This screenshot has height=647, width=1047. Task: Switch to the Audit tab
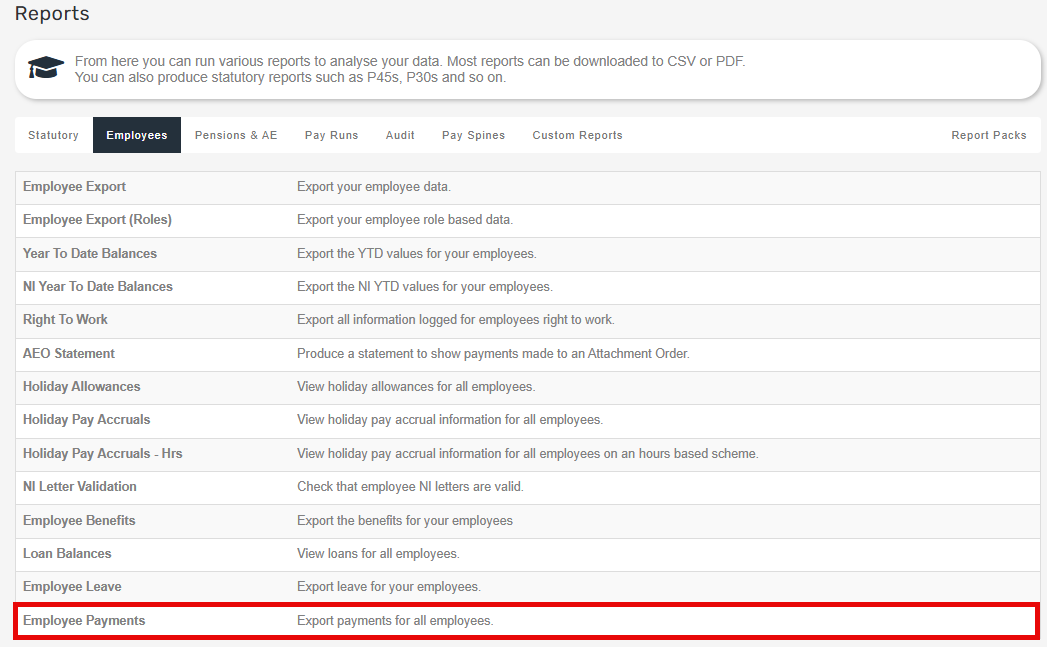(x=399, y=134)
